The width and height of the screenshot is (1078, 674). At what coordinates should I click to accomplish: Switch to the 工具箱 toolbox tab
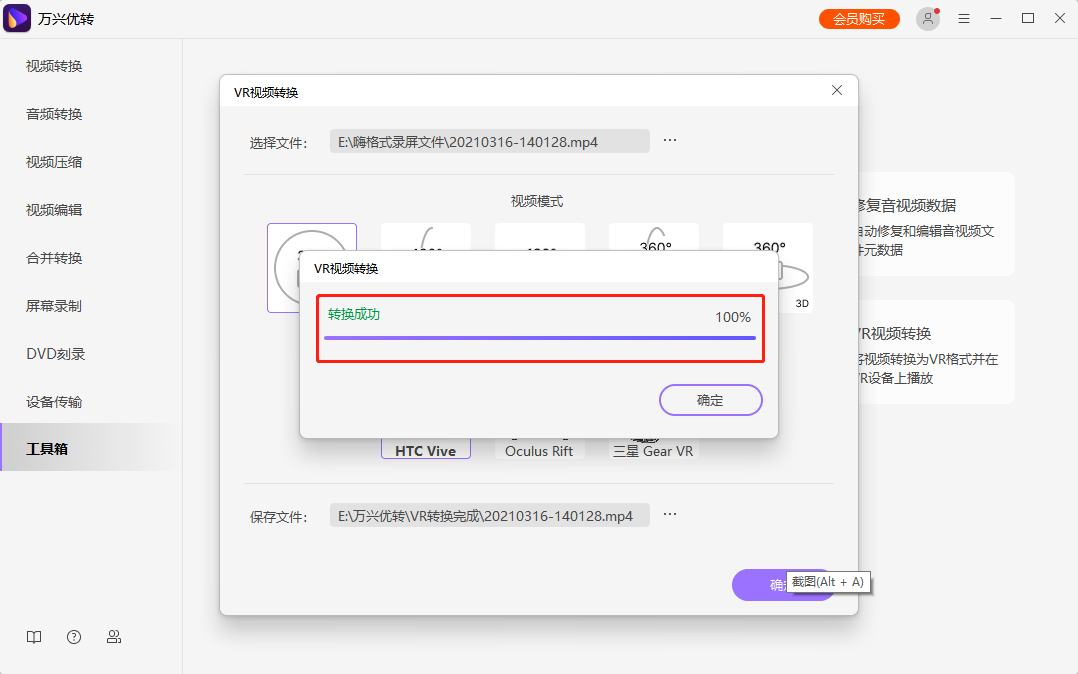(49, 449)
